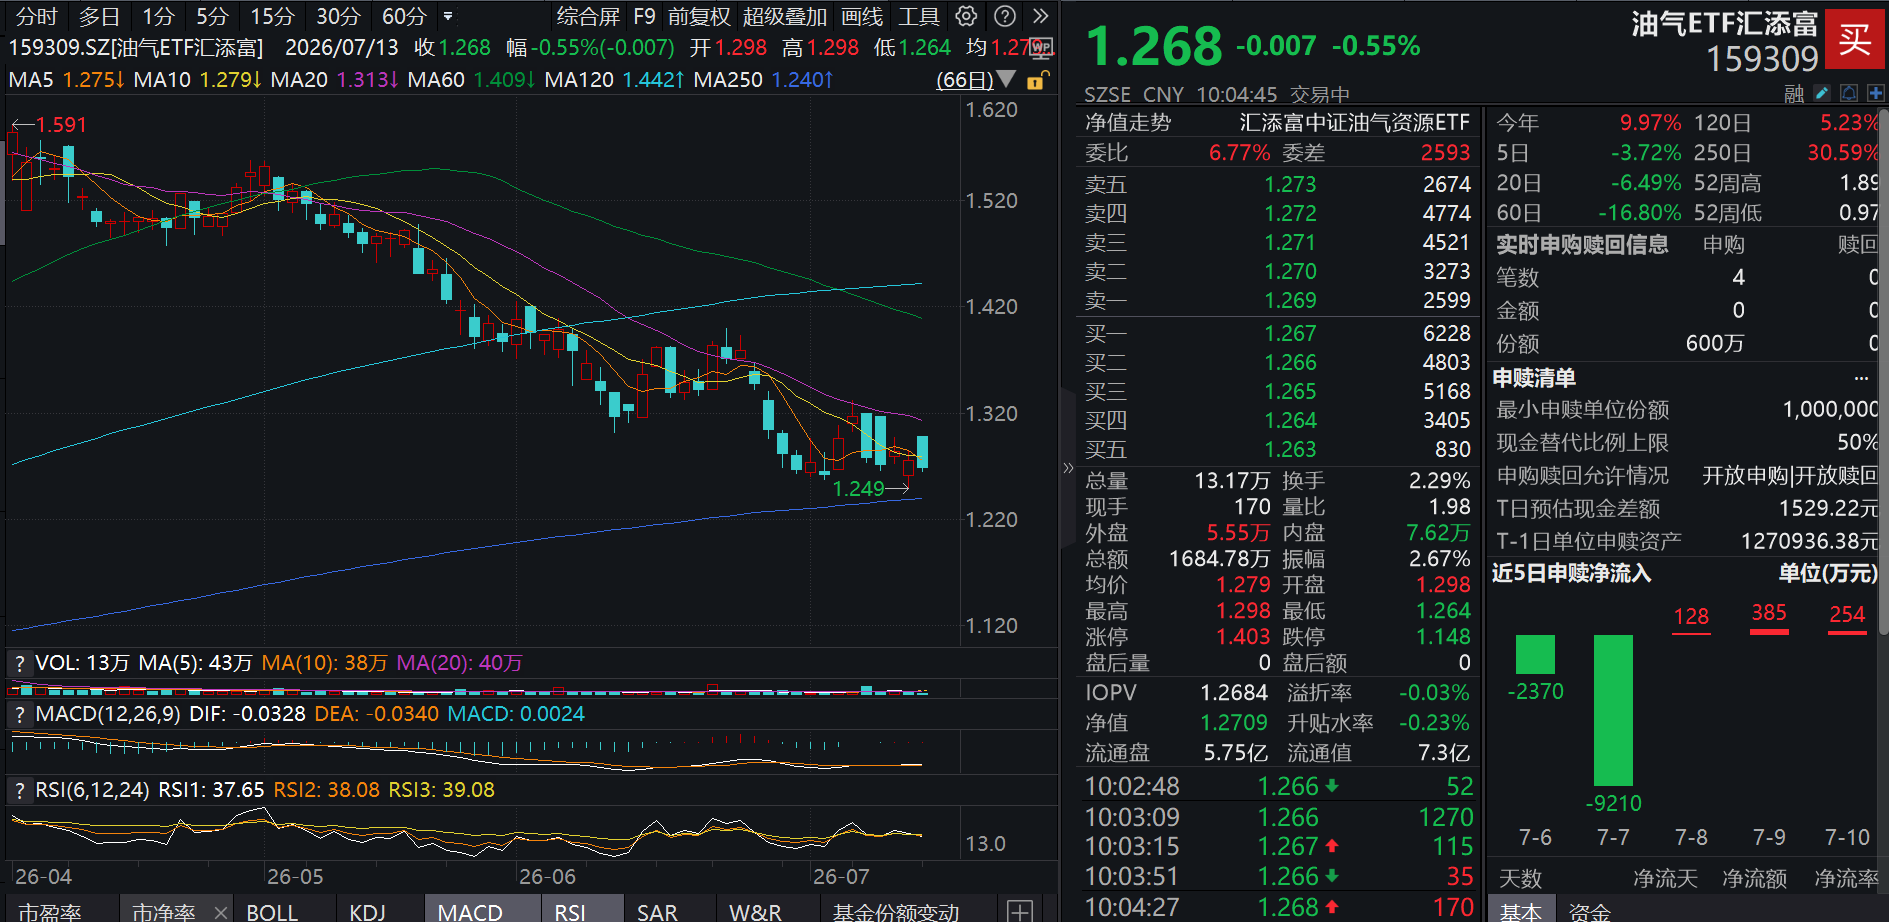This screenshot has width=1889, height=922.
Task: Close the 市净率 indicator tab
Action: tap(221, 912)
